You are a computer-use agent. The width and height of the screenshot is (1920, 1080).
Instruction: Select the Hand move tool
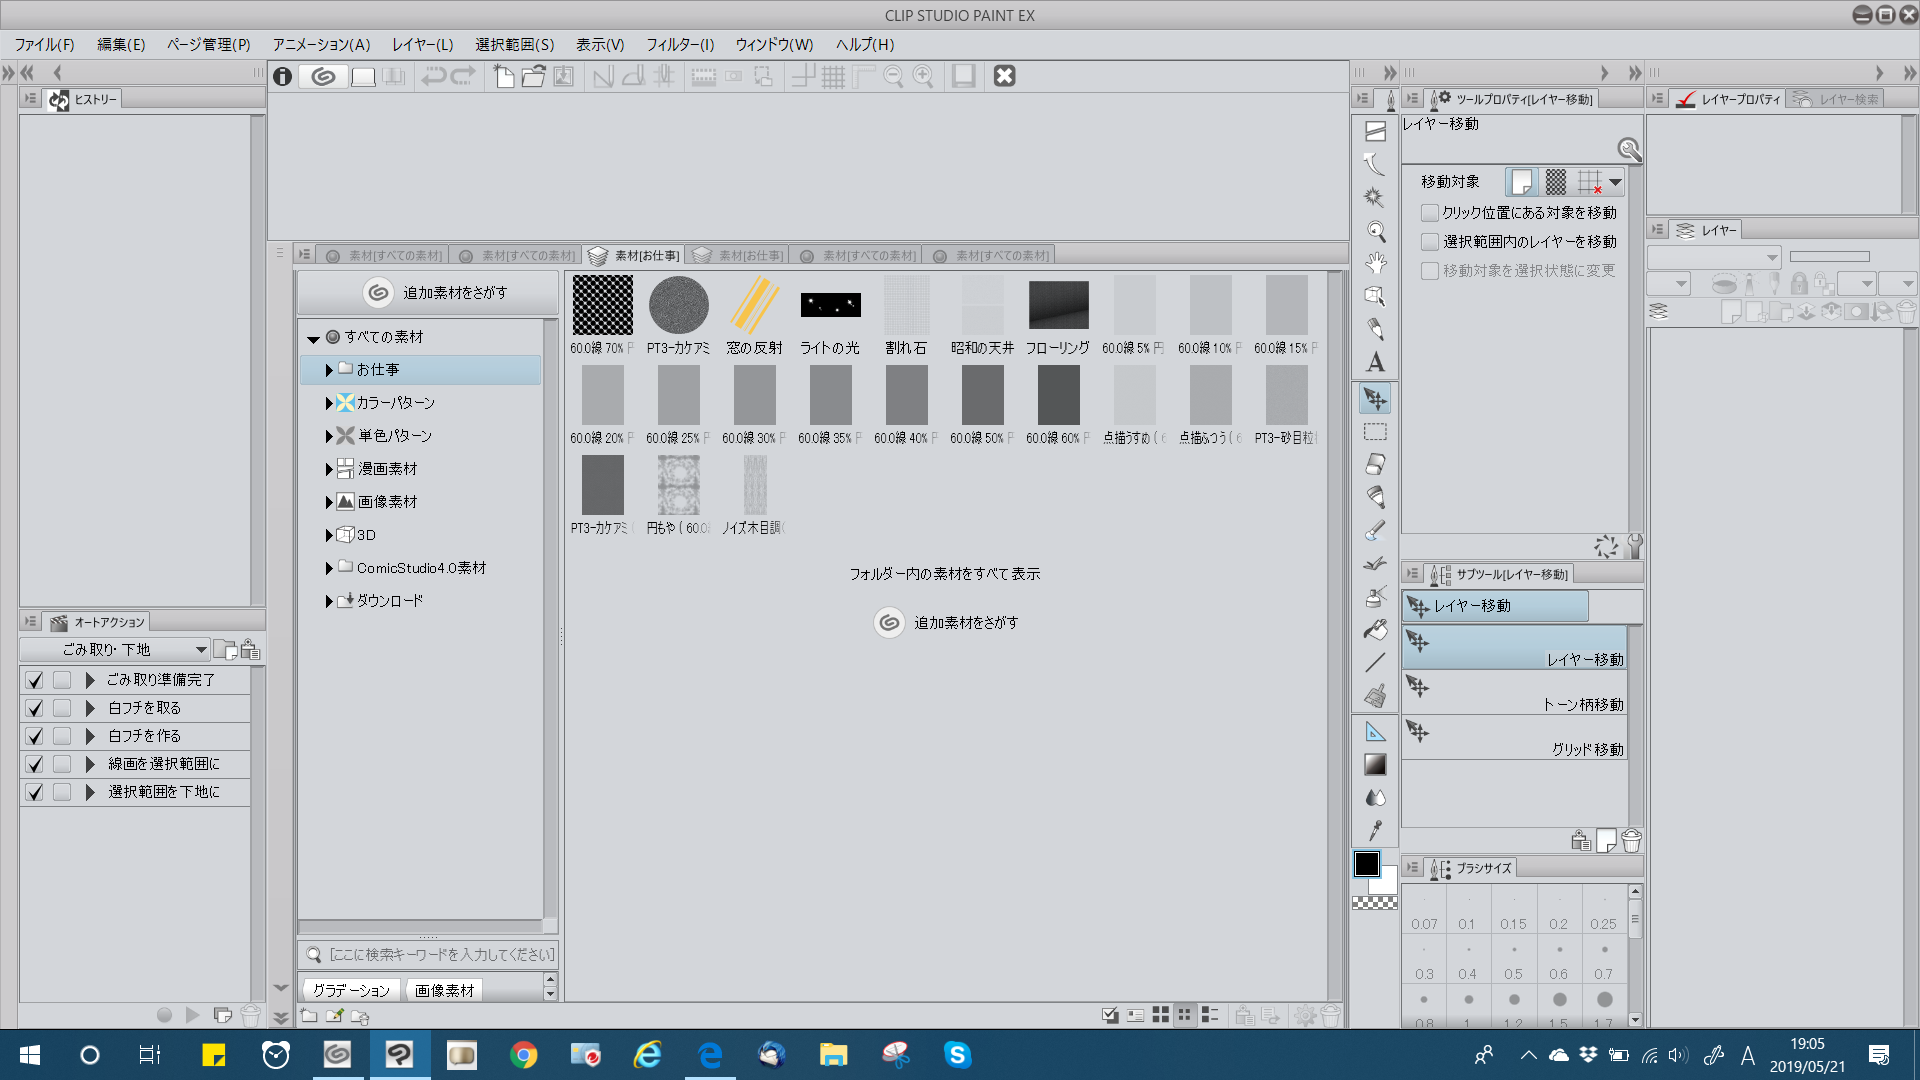(1376, 264)
